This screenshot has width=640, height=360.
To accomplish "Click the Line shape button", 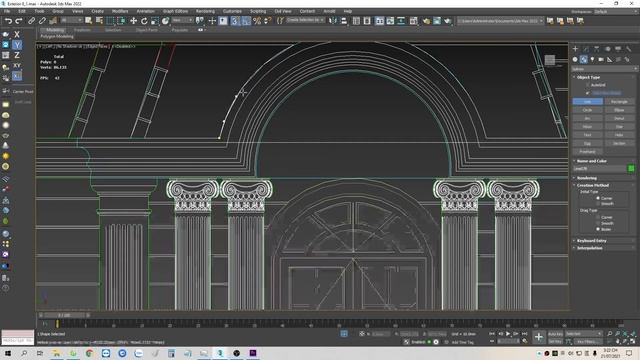I will click(587, 102).
